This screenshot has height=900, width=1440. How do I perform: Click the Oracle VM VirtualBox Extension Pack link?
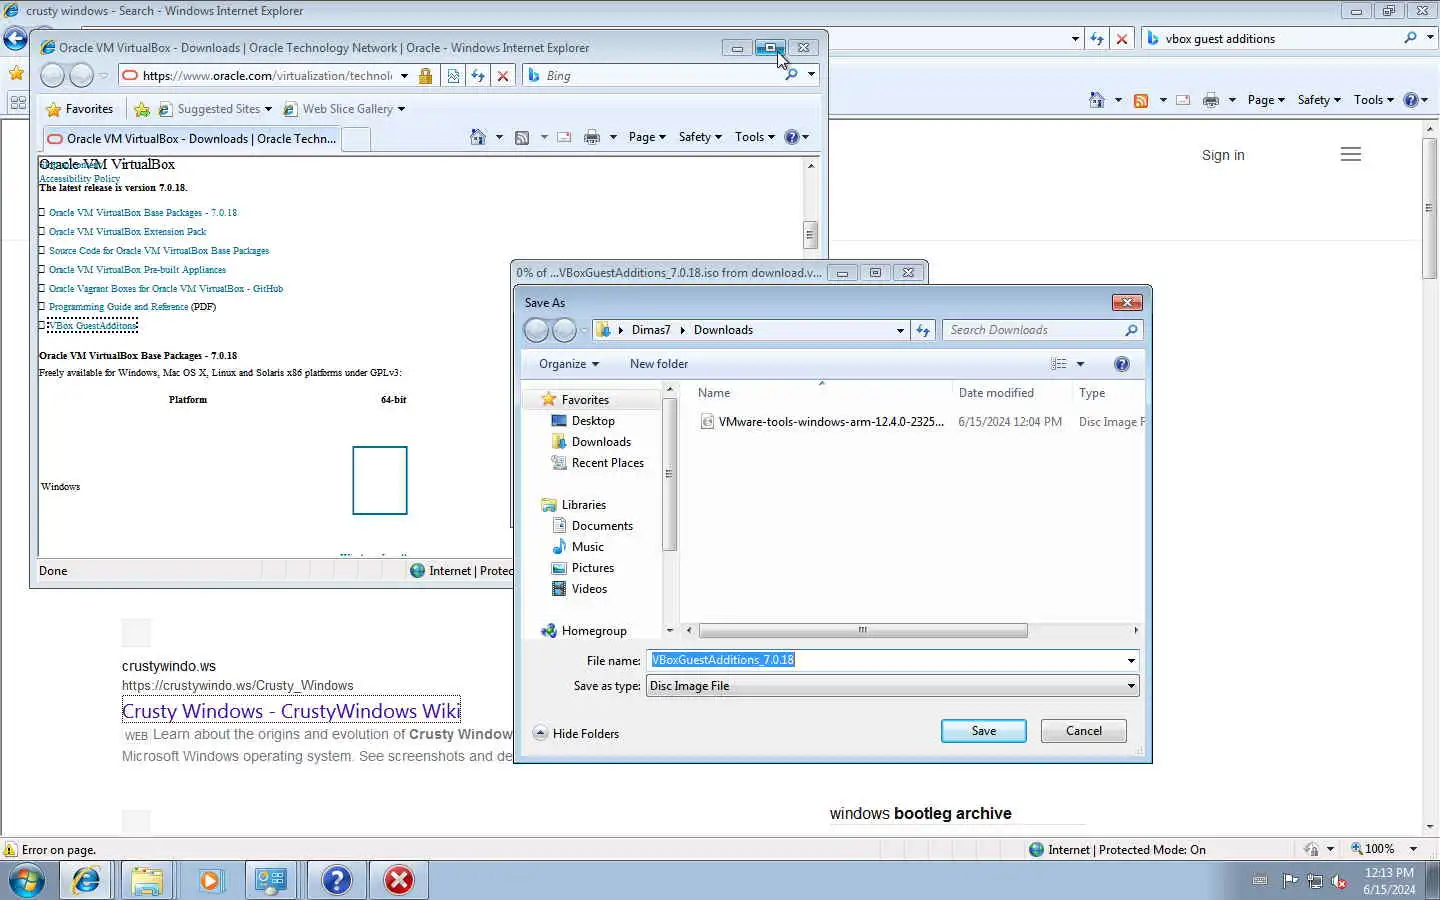click(x=127, y=231)
